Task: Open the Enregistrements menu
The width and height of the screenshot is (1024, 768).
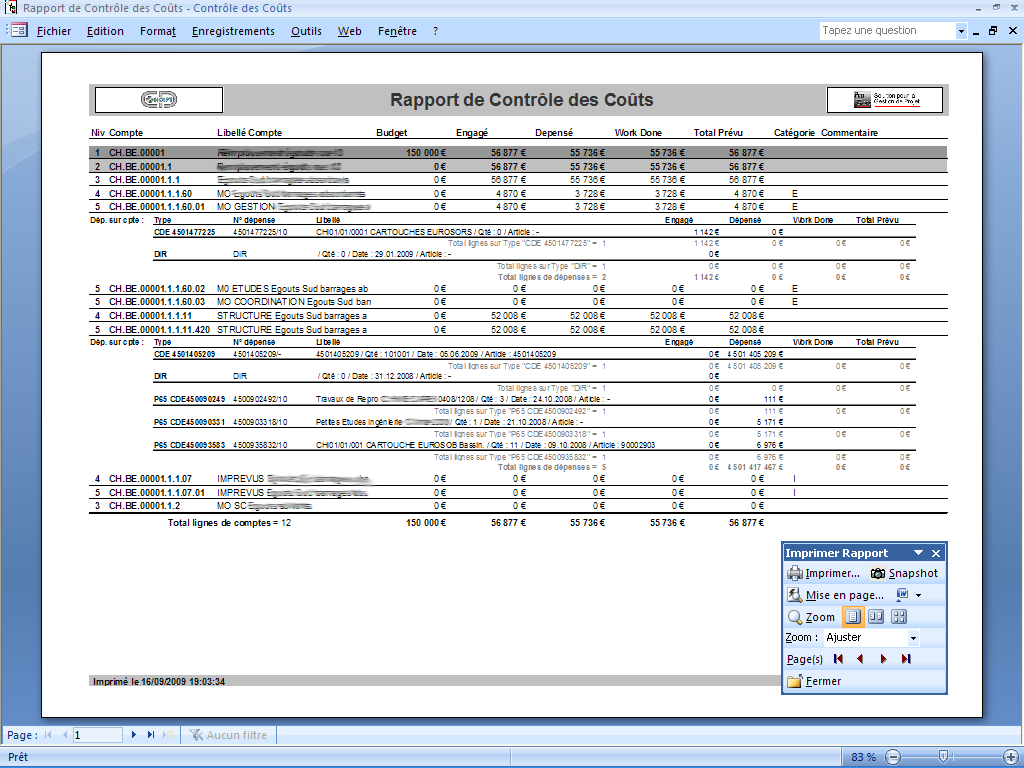Action: click(x=233, y=31)
